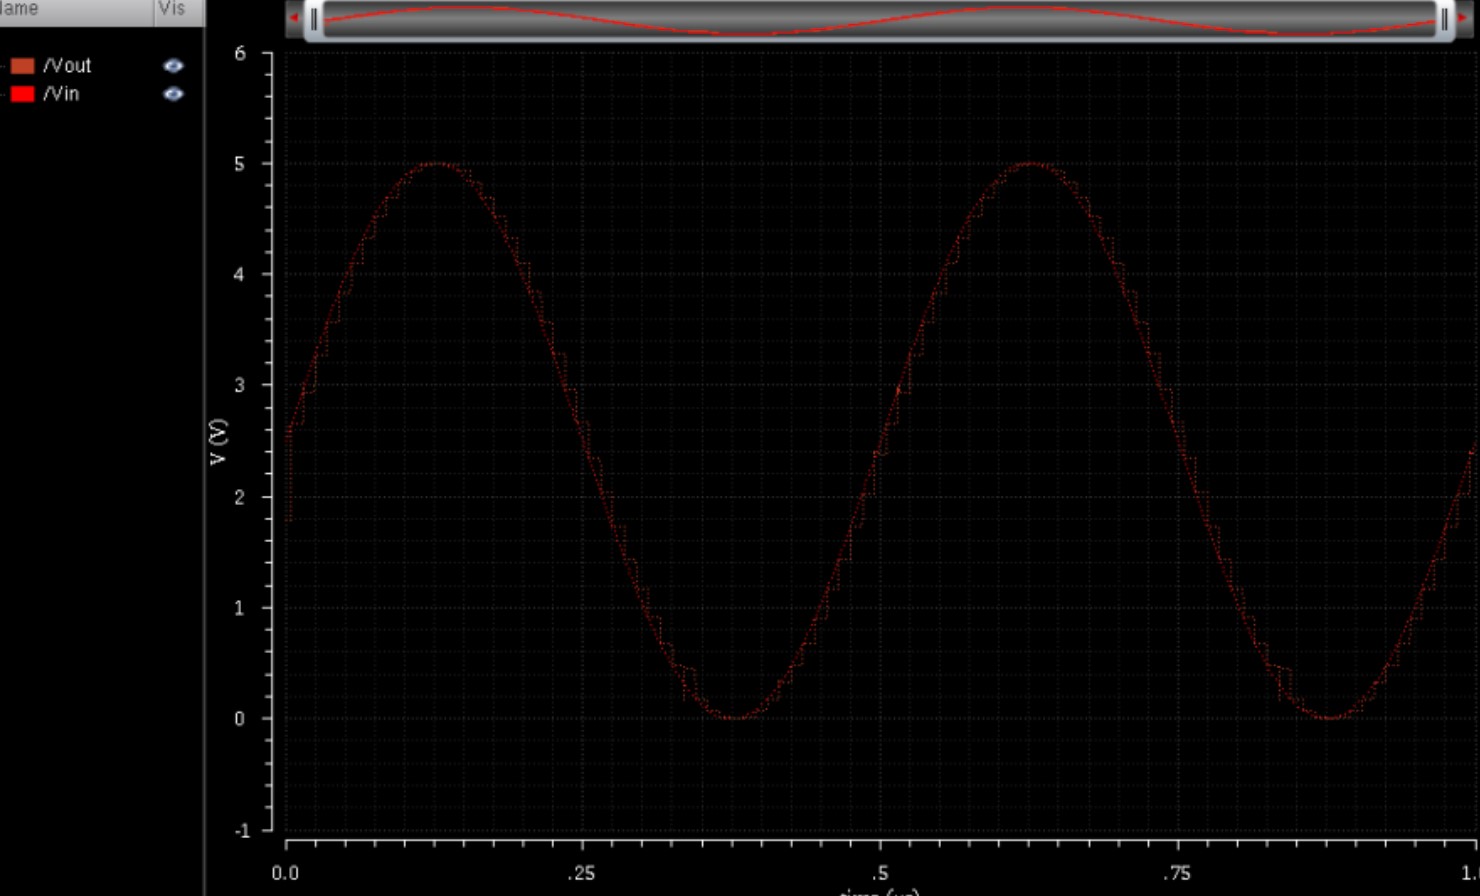
Task: Select the /Vin signal name in the legend
Action: [61, 94]
